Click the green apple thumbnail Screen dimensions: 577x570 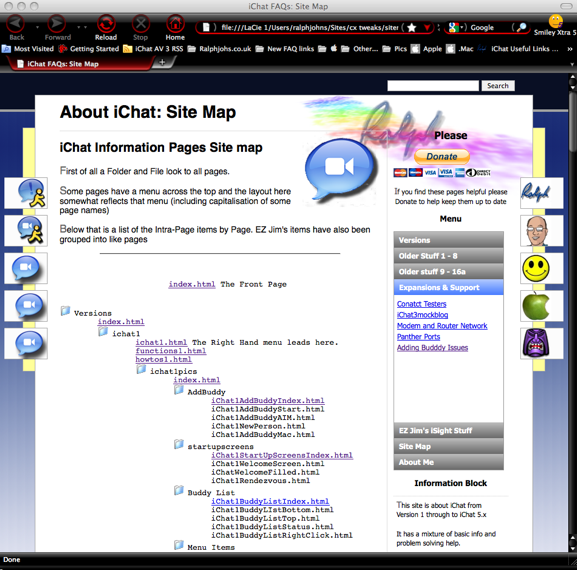pyautogui.click(x=542, y=306)
